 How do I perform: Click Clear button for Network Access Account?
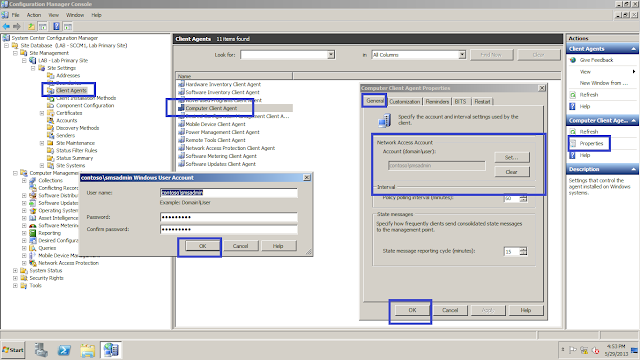coord(512,172)
